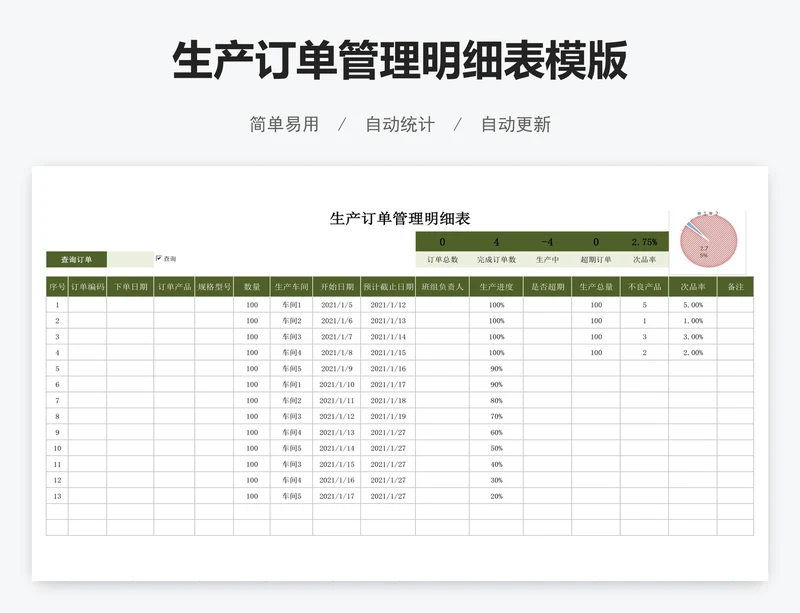Select the 2.00% defect rate cell
This screenshot has width=800, height=613.
click(693, 352)
